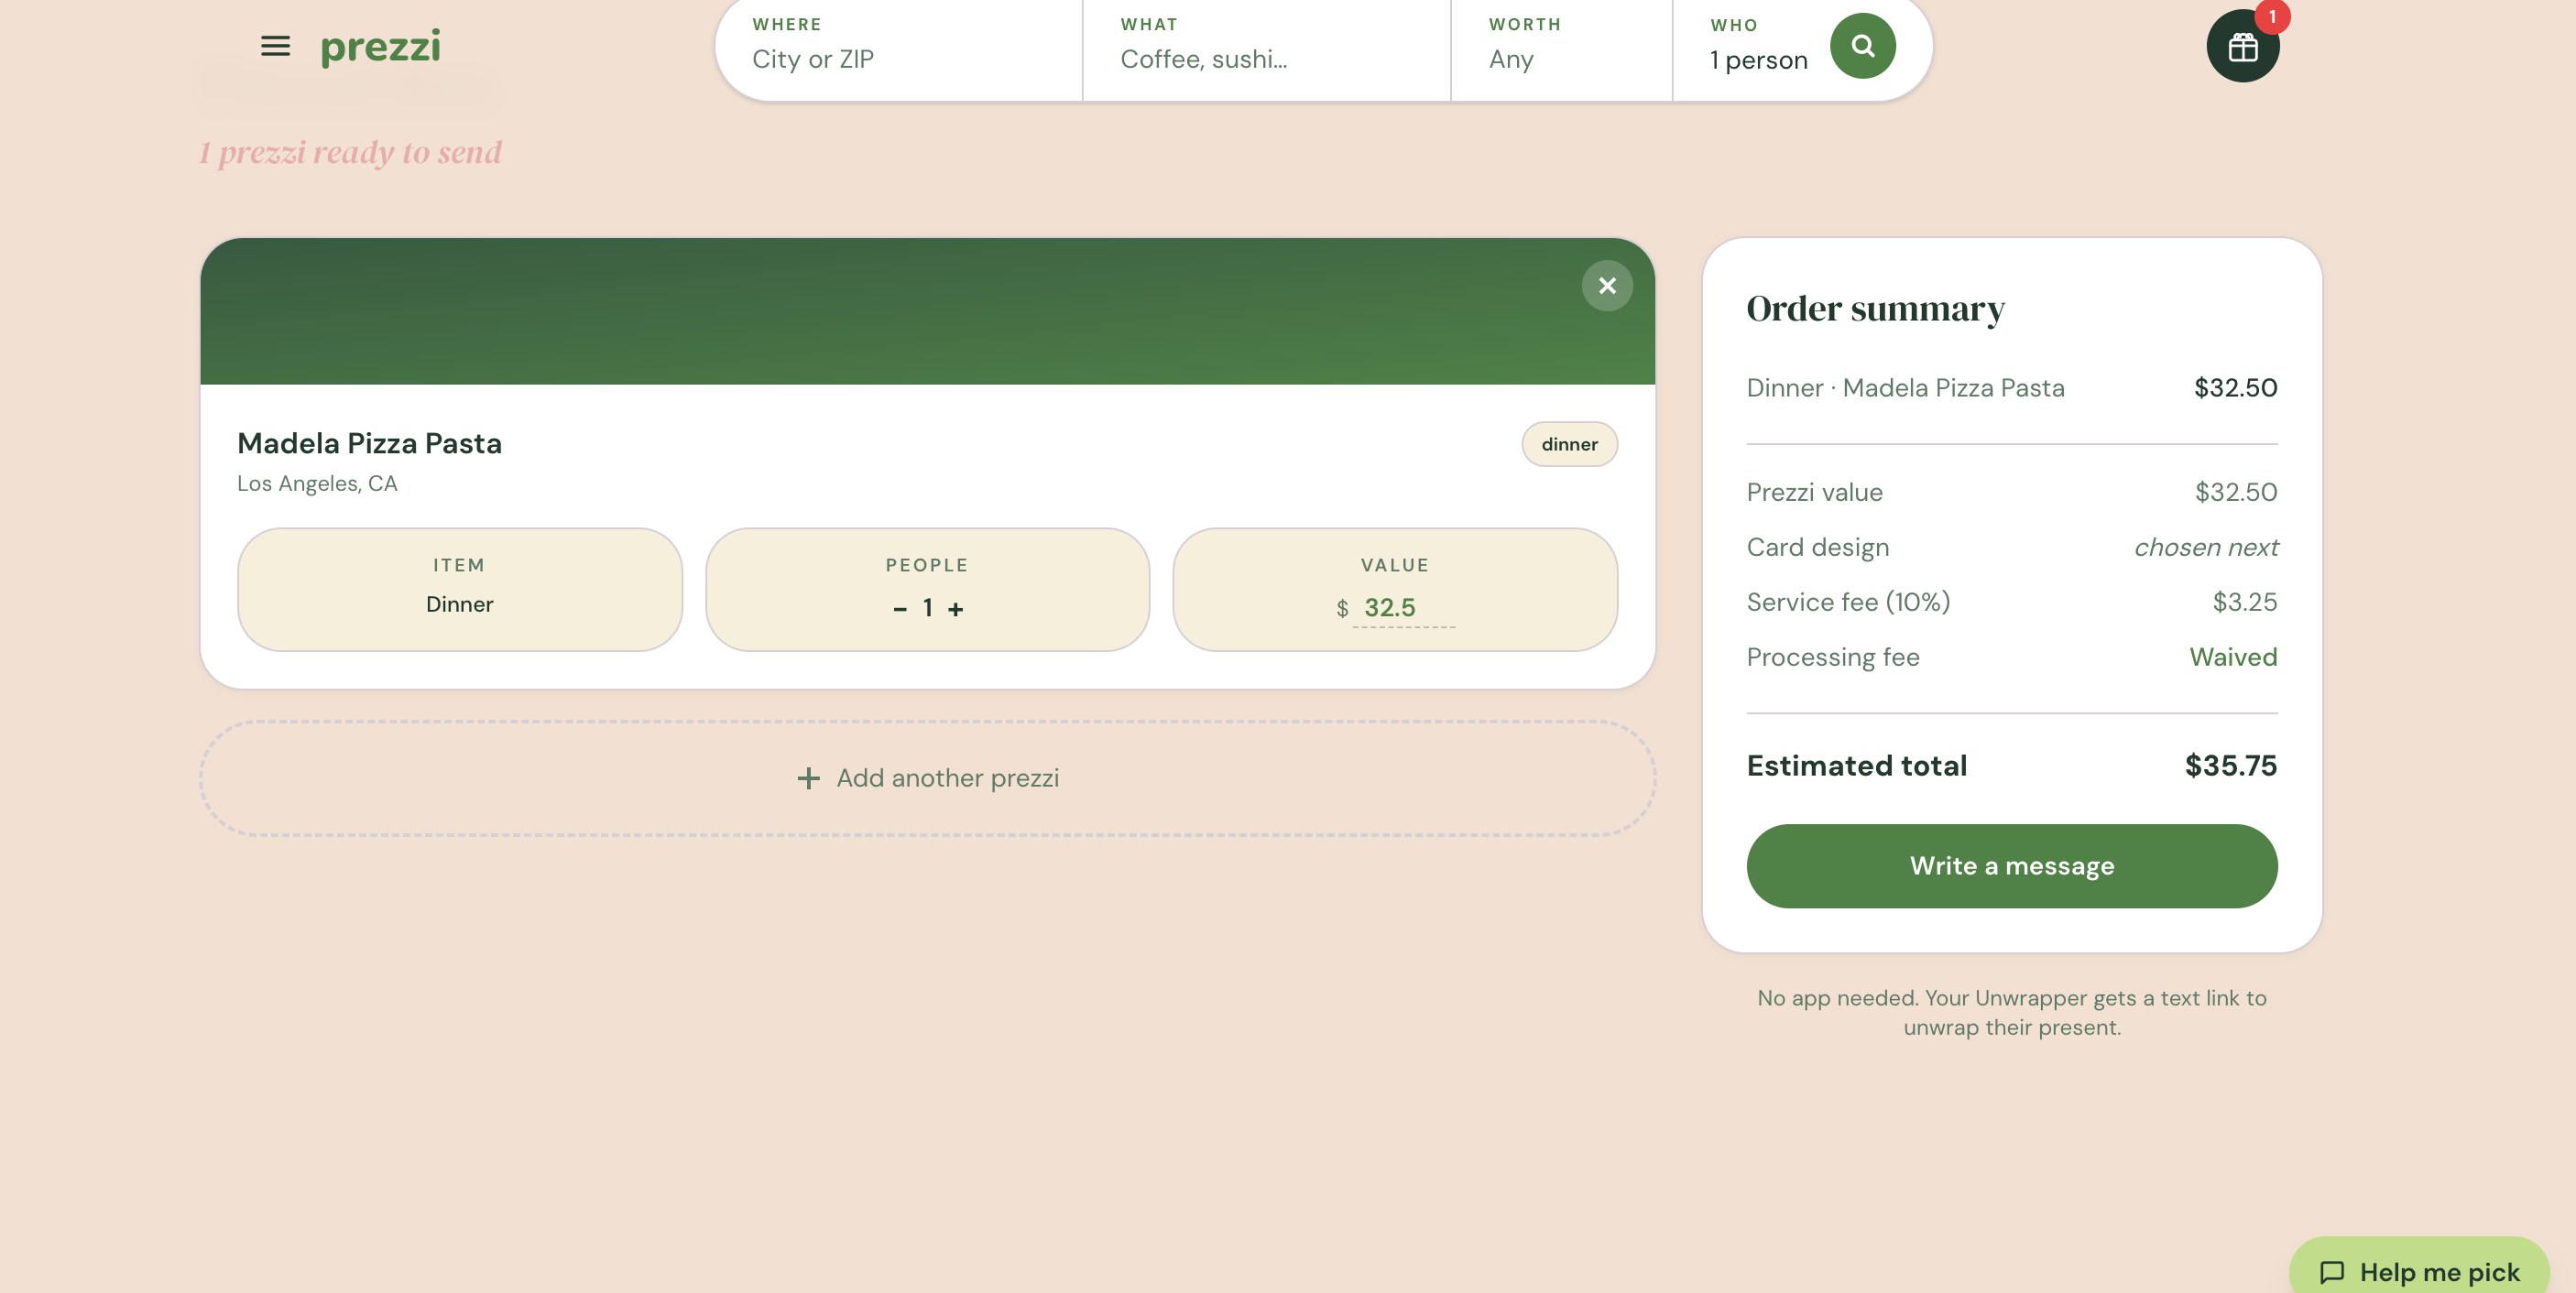Select the Dinner item box
2576x1293 pixels.
click(x=460, y=590)
